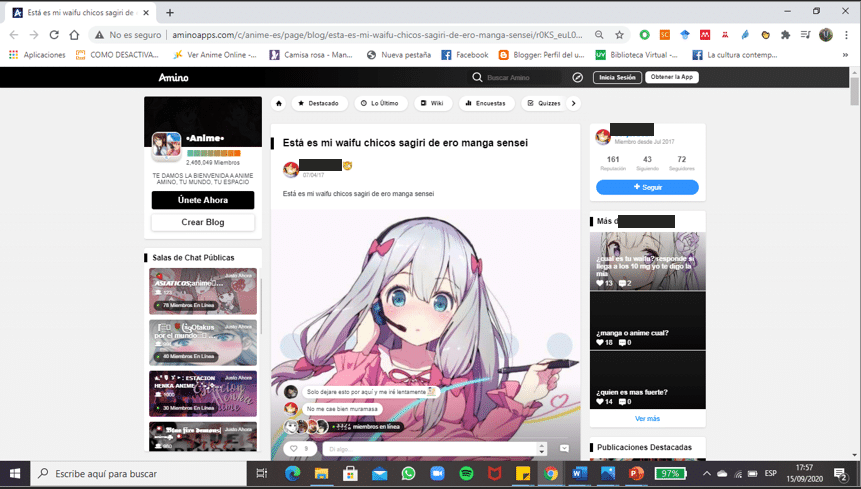The width and height of the screenshot is (861, 489).
Task: Open Otakus por el mundo chat
Action: pyautogui.click(x=203, y=342)
